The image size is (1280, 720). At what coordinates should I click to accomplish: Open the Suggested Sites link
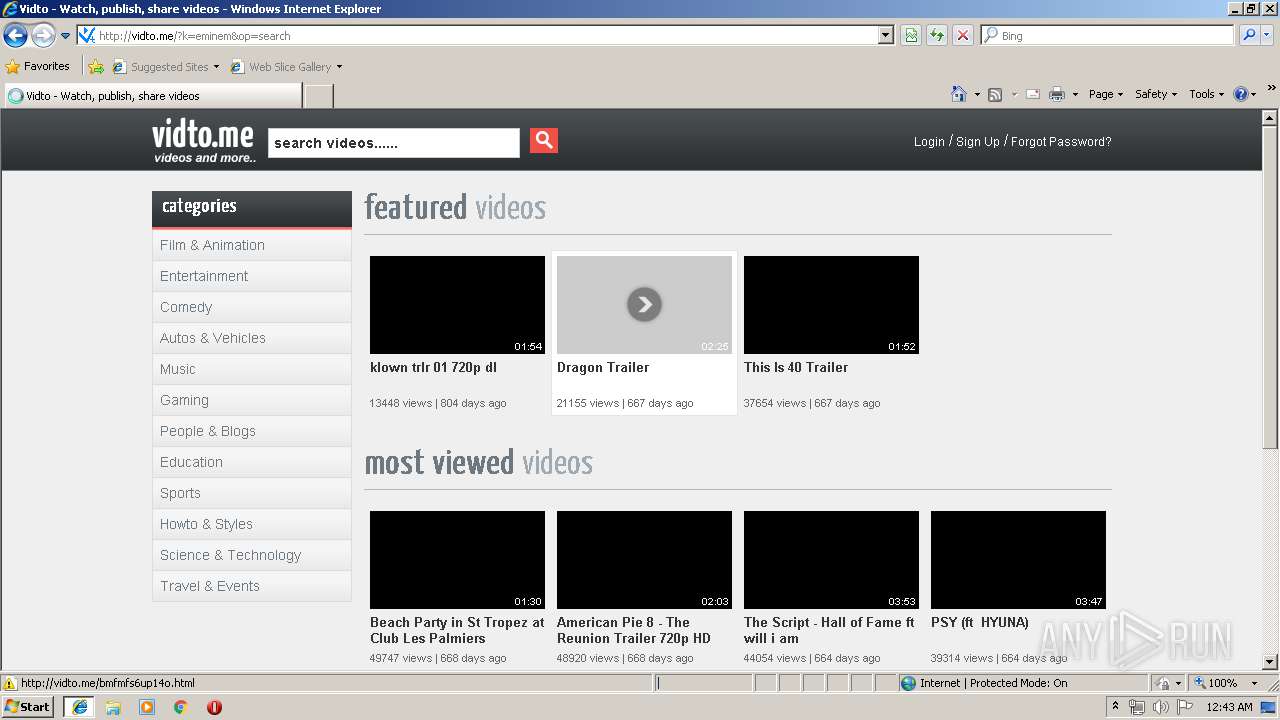click(166, 67)
